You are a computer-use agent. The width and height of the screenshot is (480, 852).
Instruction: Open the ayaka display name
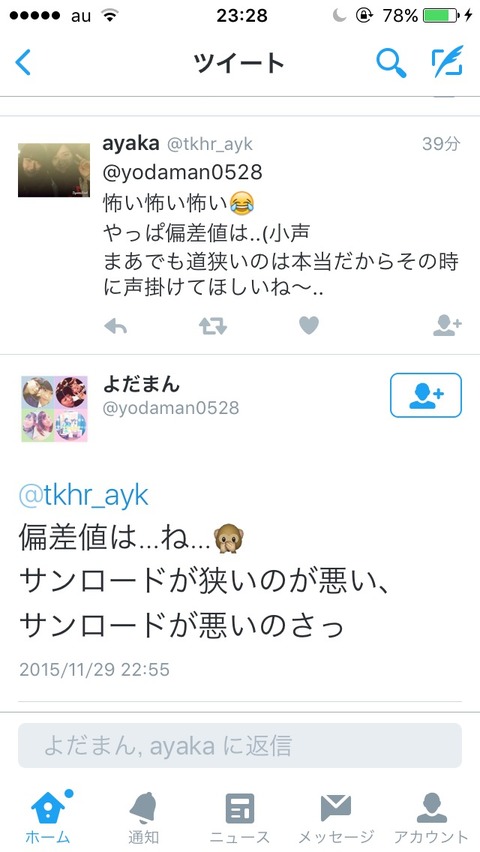[x=131, y=143]
